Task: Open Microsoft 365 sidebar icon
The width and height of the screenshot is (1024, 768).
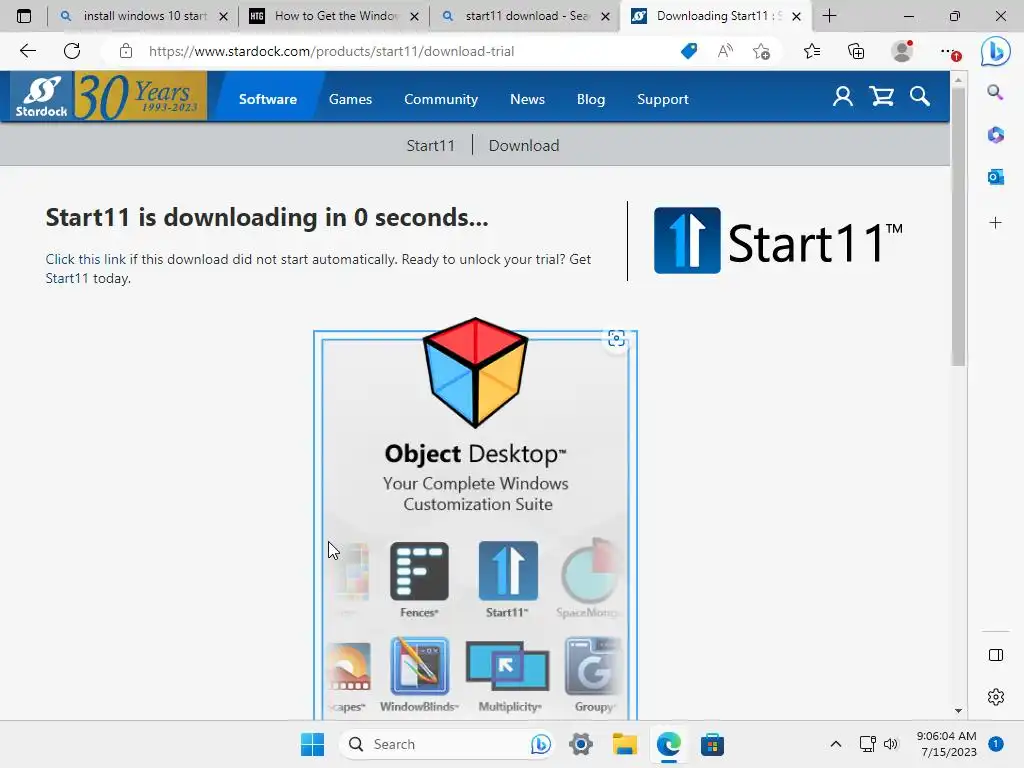Action: 995,135
